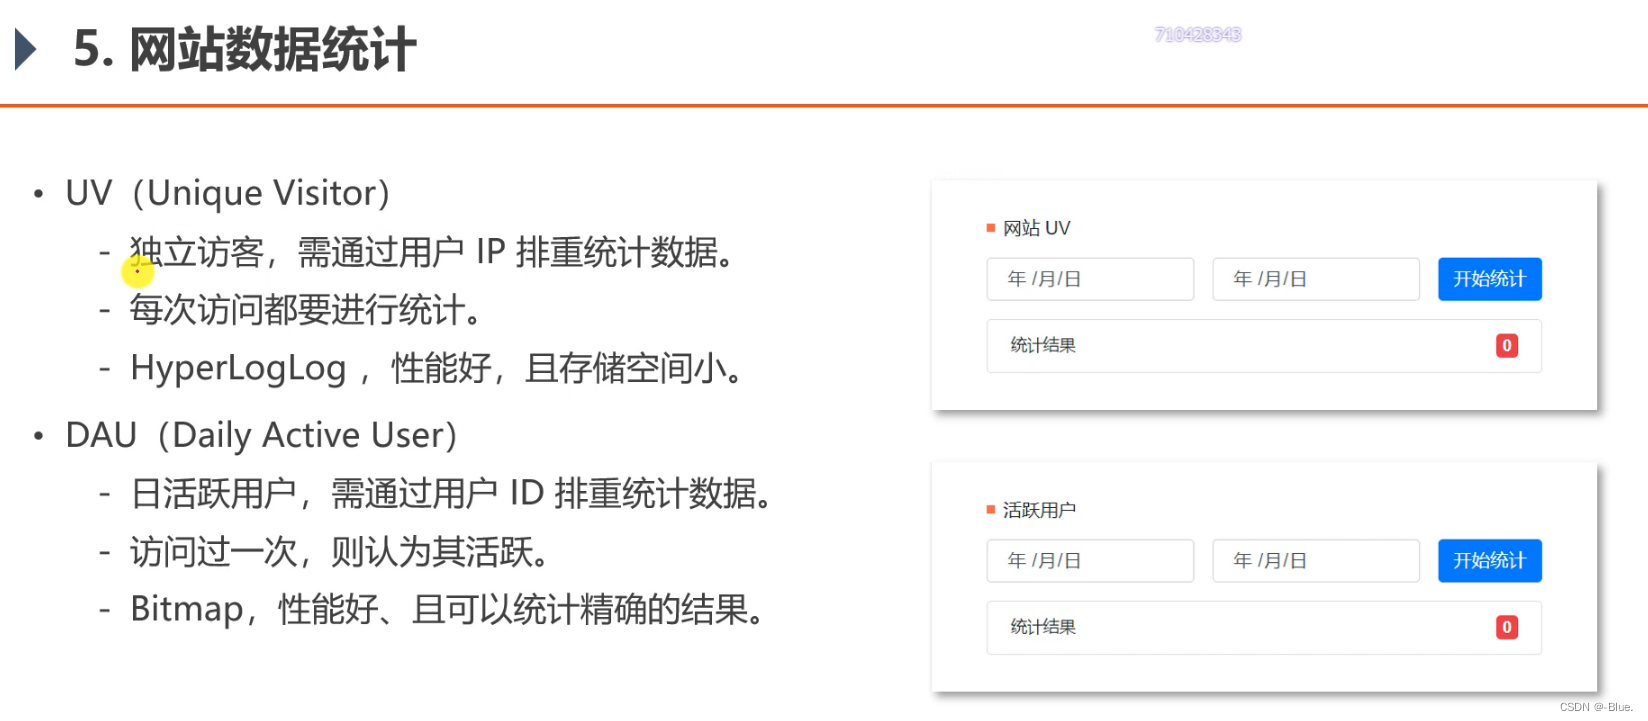
Task: Click the line 访问过一次，则认为其活跃
Action: (x=340, y=551)
